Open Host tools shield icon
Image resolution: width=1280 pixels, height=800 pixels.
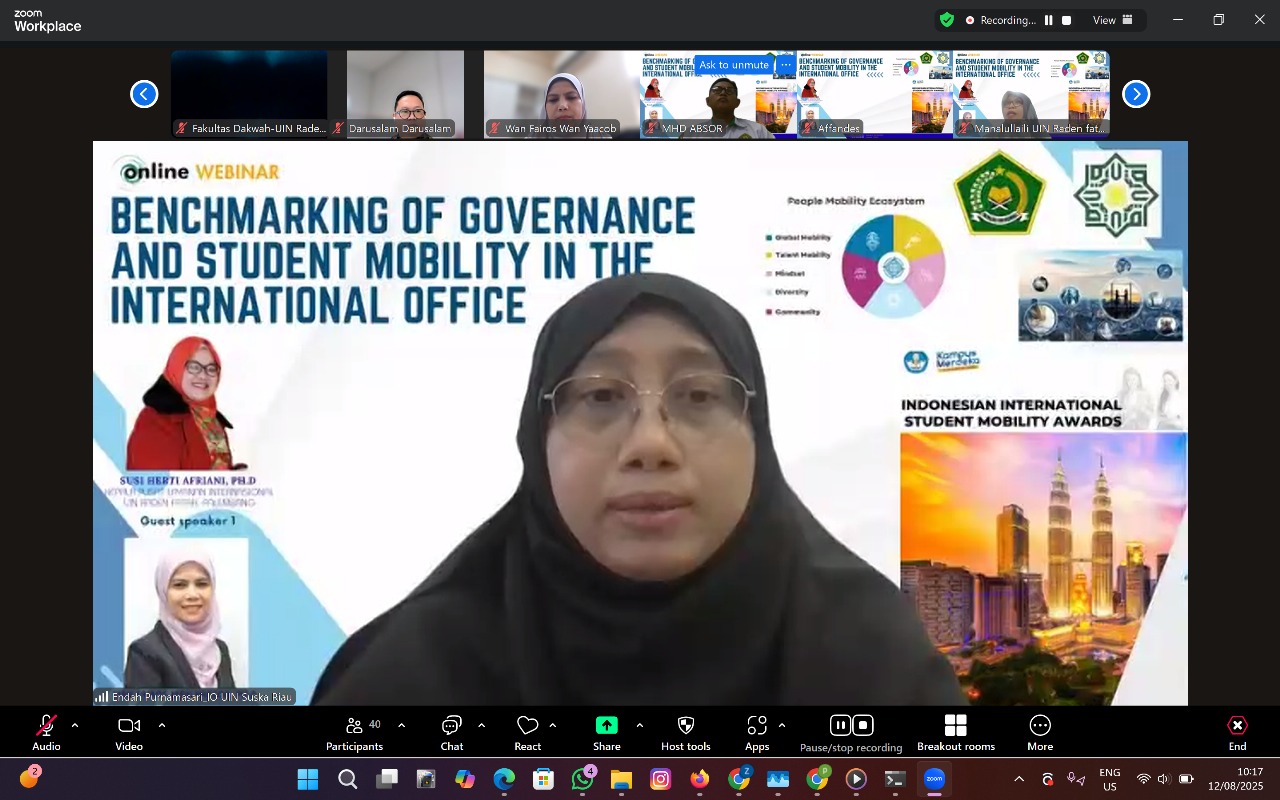pyautogui.click(x=685, y=732)
